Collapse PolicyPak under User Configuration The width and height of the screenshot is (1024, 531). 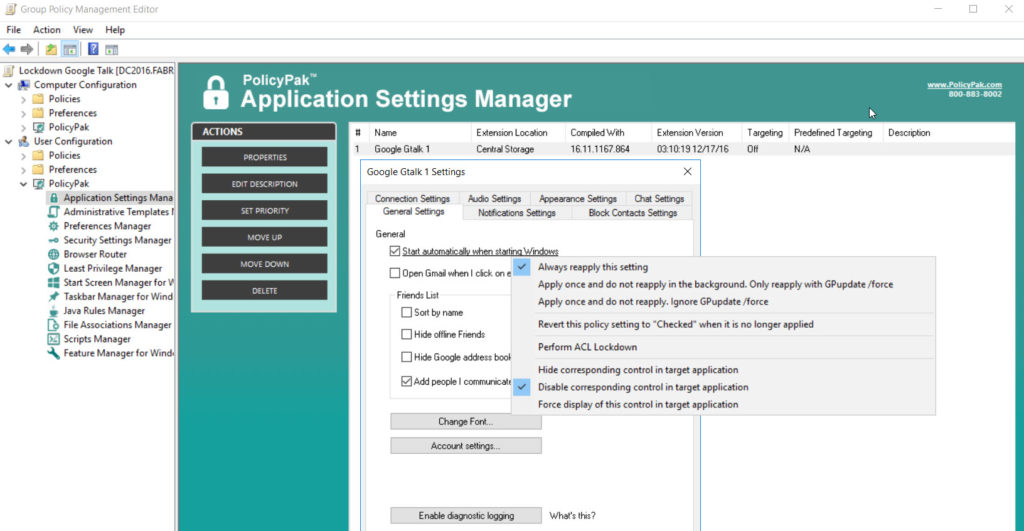24,184
